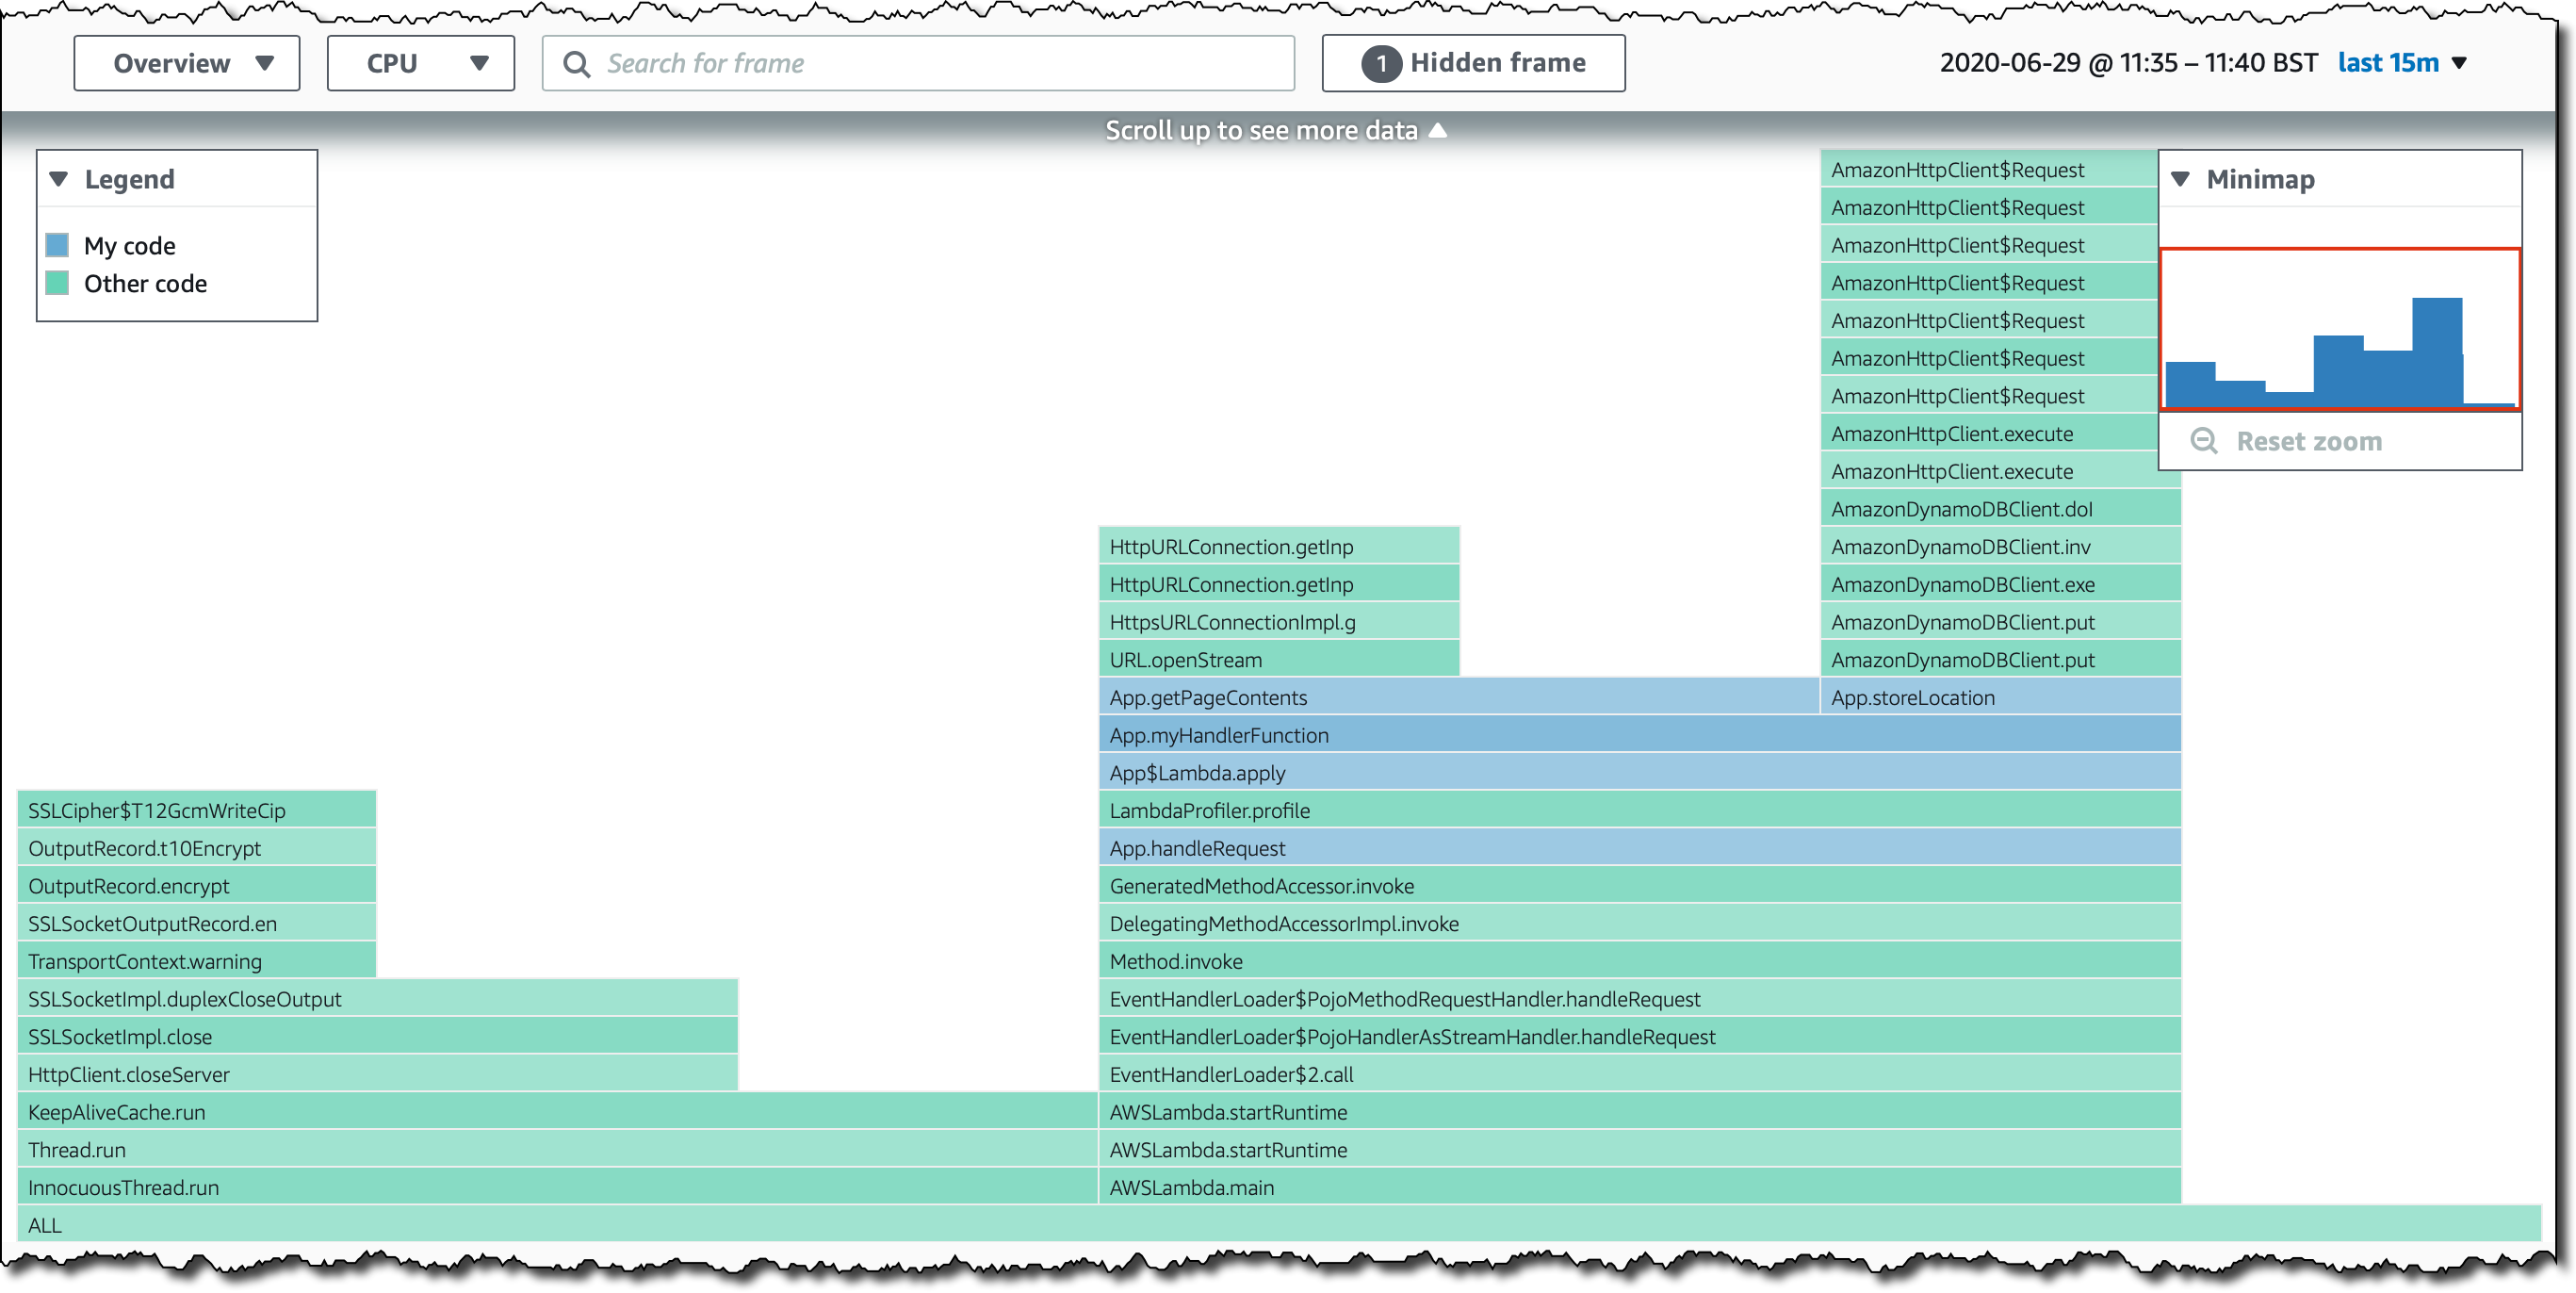Image resolution: width=2576 pixels, height=1293 pixels.
Task: Click the My code blue swatch
Action: [58, 245]
